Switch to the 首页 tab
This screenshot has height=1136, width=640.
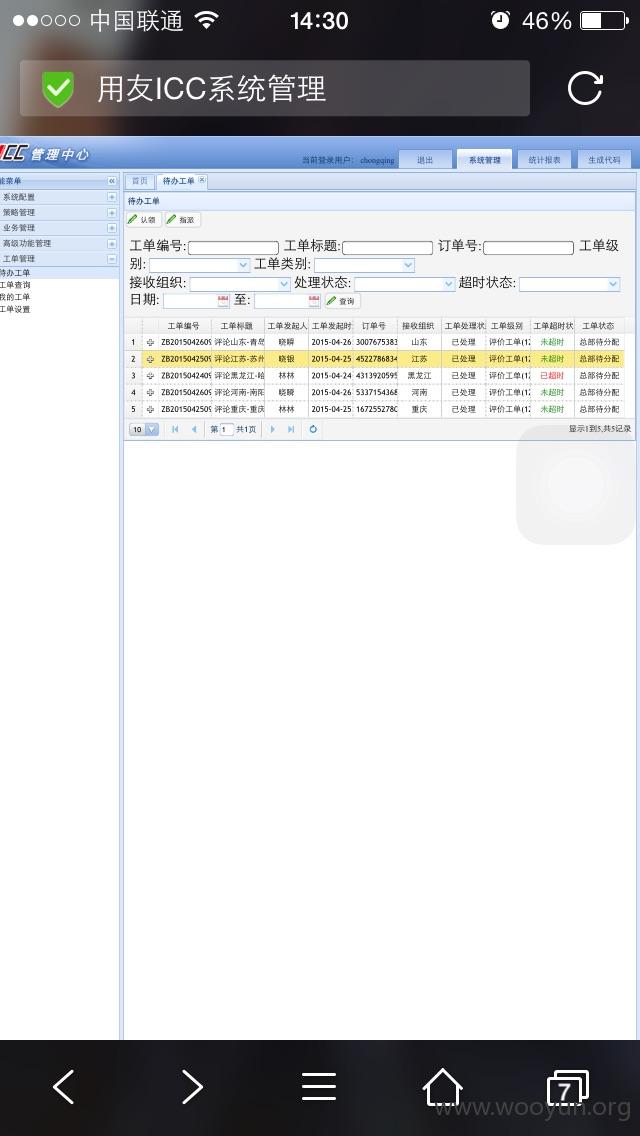point(139,181)
